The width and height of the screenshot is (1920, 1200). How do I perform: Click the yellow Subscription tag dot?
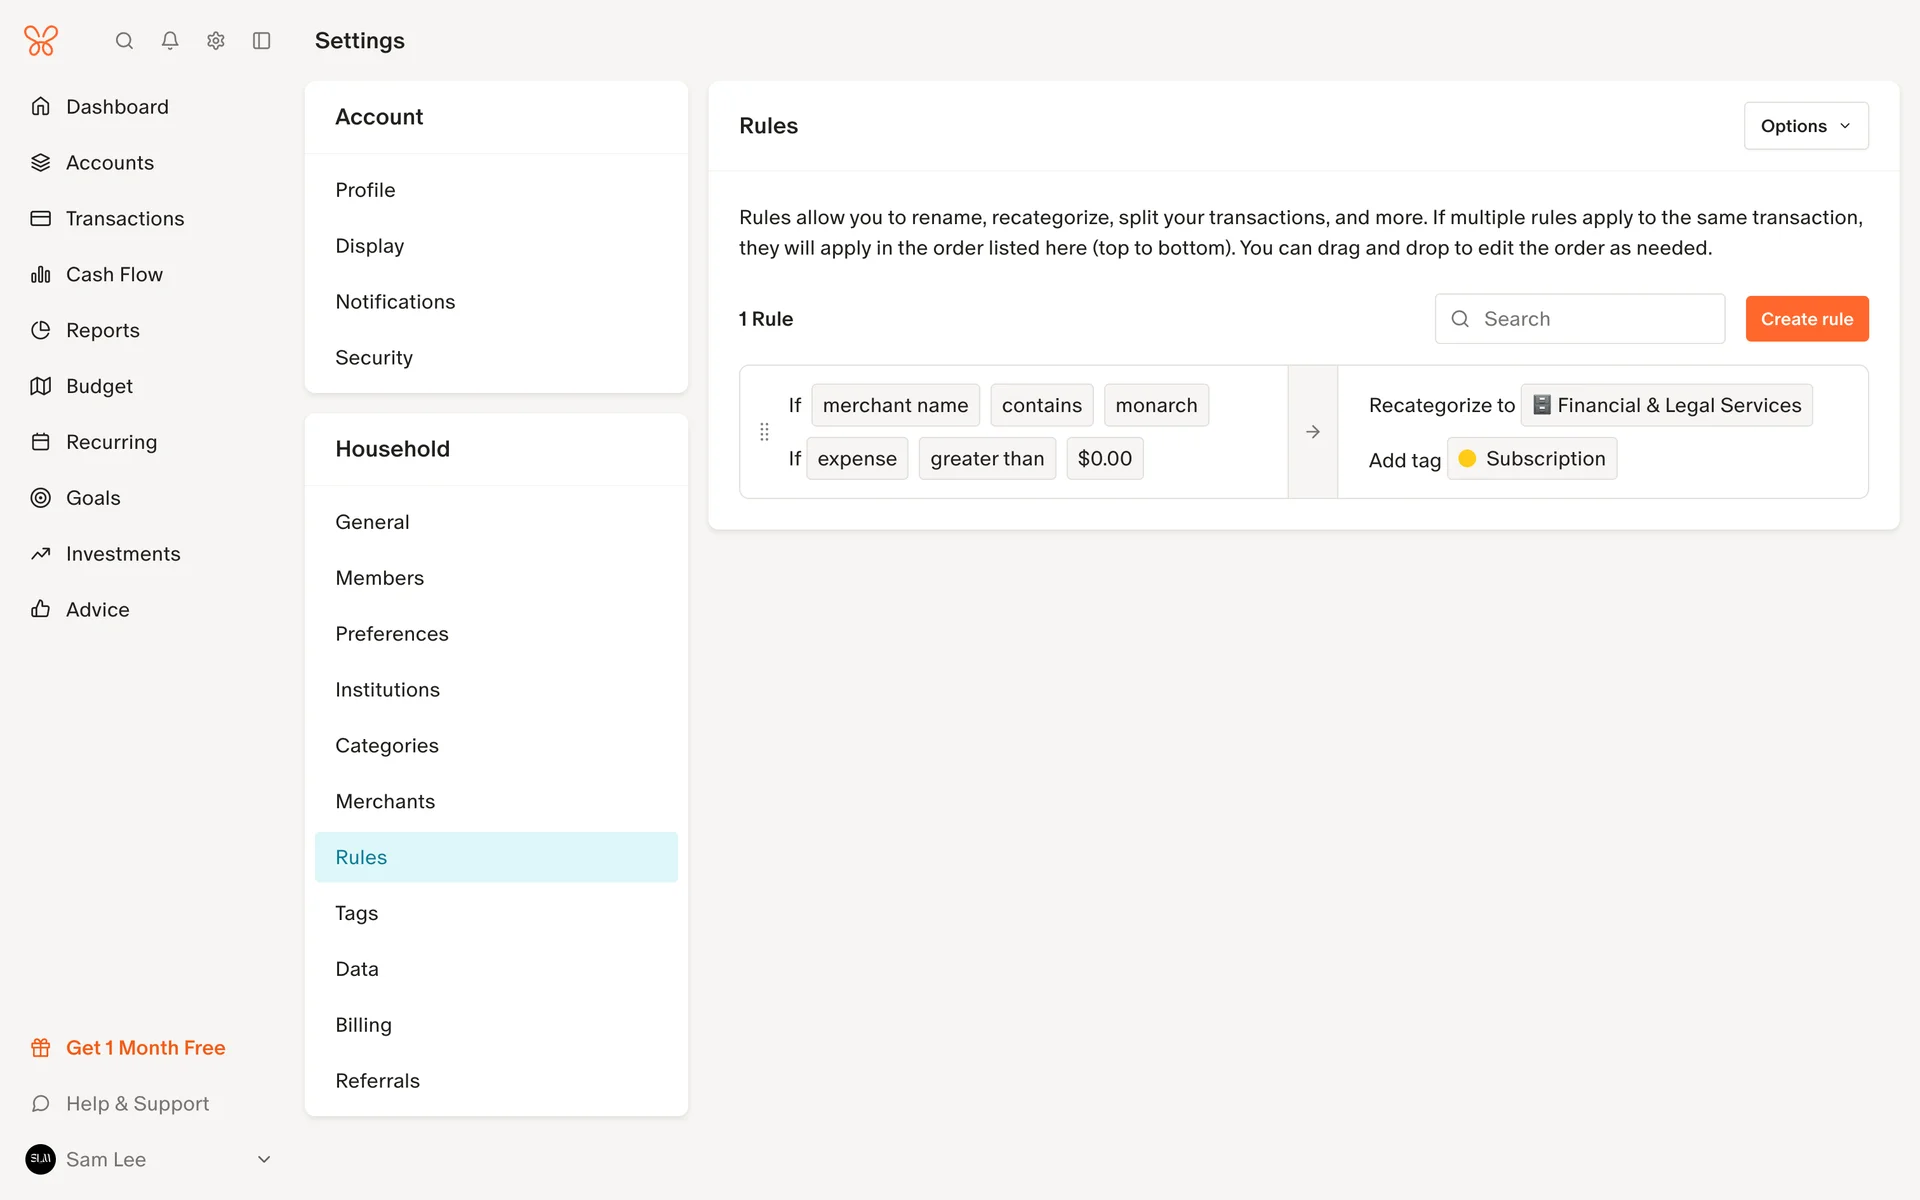point(1467,459)
